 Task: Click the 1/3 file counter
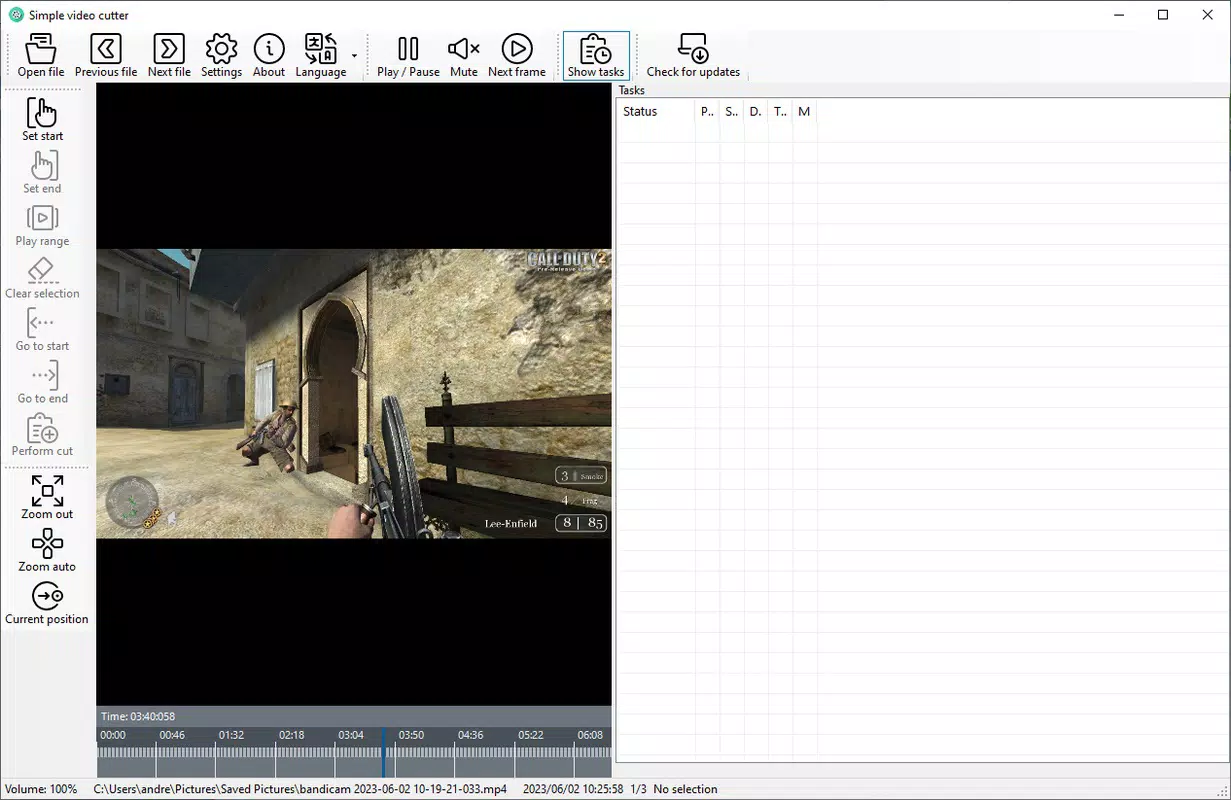pos(638,789)
